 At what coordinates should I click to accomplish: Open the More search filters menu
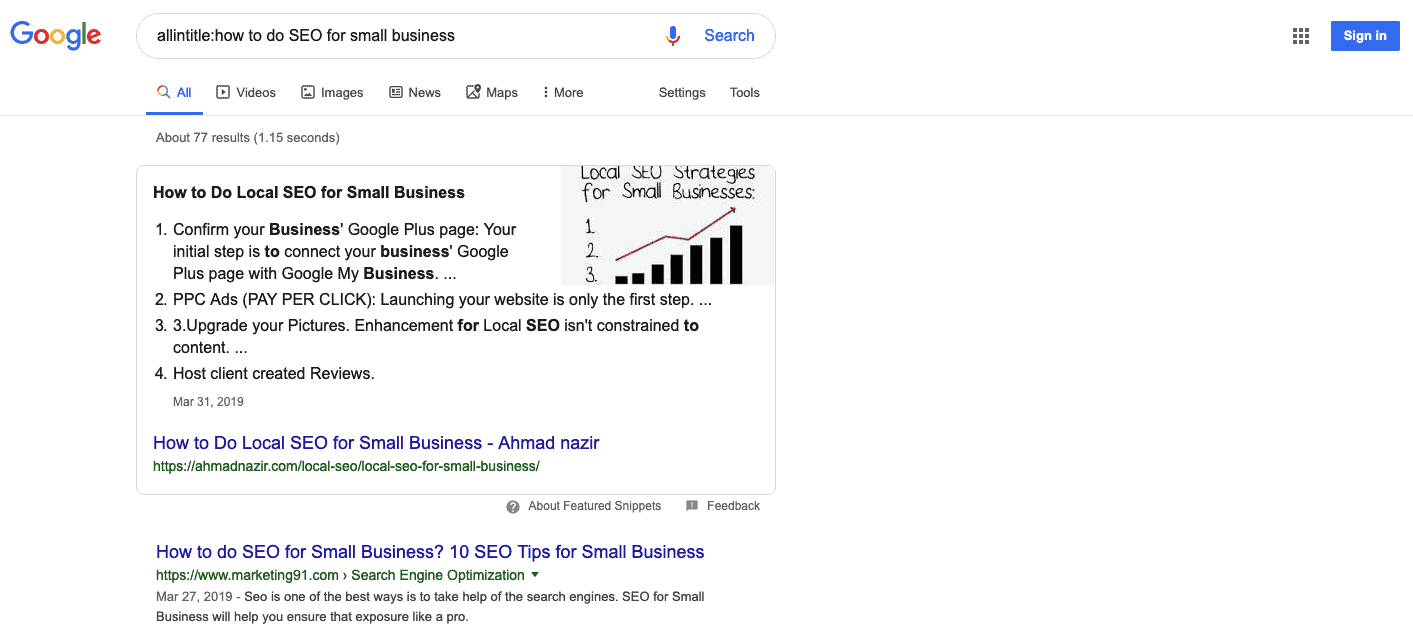(x=562, y=92)
